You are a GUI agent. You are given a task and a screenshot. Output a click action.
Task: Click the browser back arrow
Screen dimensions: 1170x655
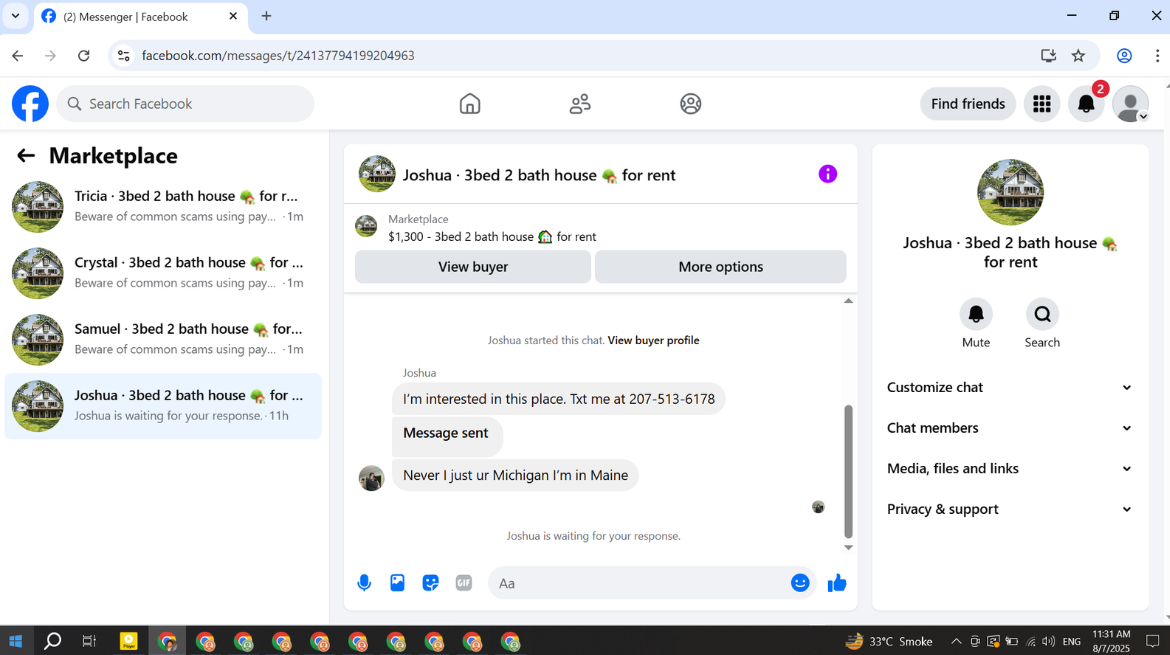[18, 55]
